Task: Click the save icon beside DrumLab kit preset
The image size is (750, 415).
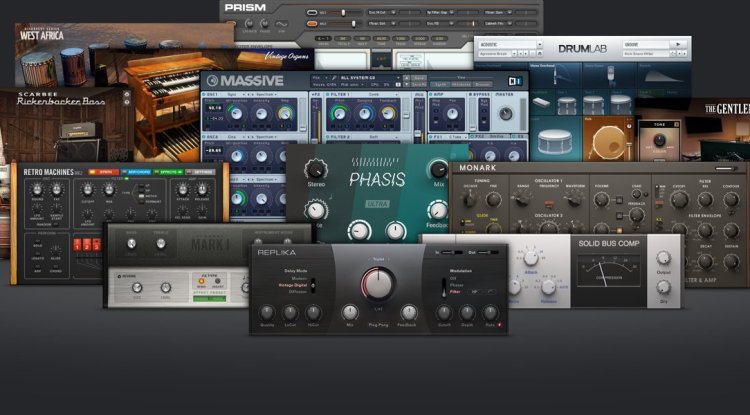Action: tap(540, 54)
